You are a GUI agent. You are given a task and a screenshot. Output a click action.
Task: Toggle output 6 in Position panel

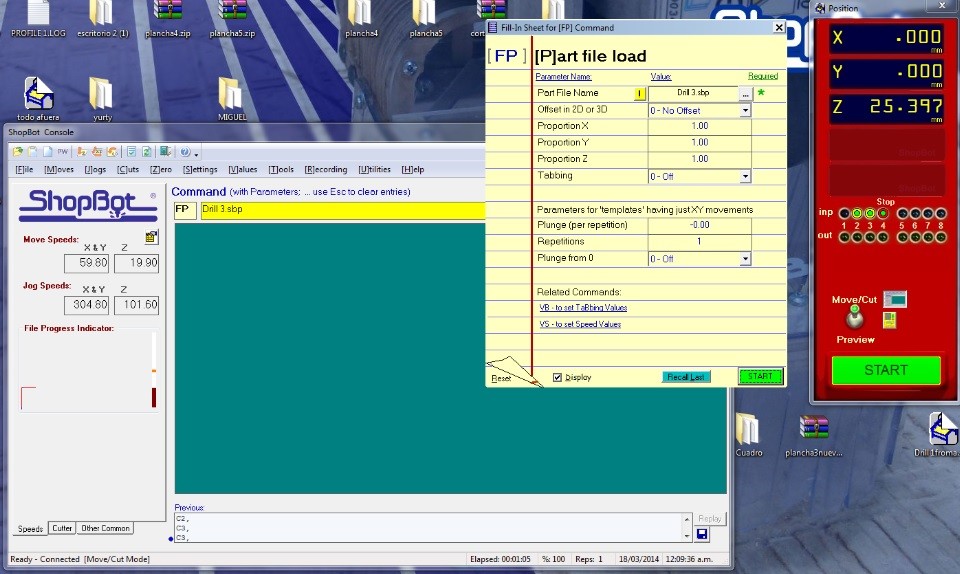tap(915, 237)
